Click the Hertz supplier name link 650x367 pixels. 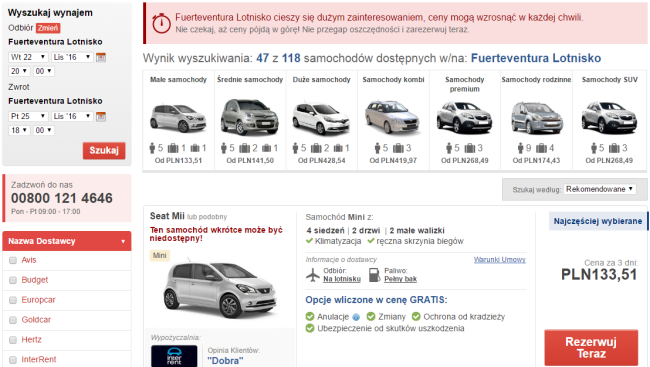click(x=32, y=340)
